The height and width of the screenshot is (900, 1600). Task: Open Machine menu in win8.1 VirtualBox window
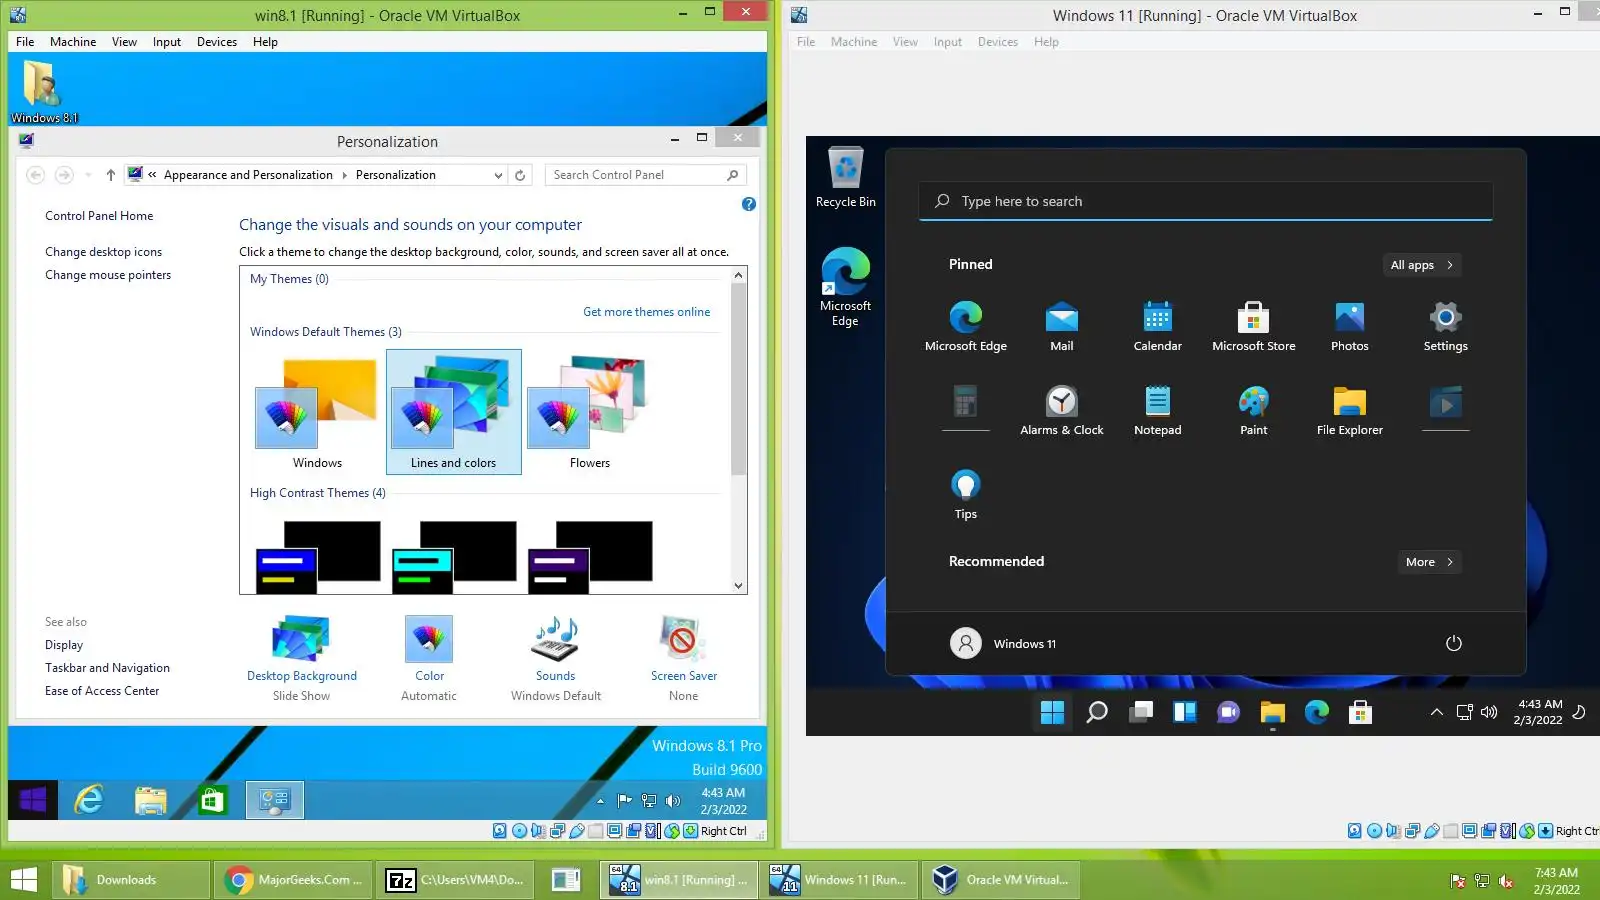(x=73, y=42)
